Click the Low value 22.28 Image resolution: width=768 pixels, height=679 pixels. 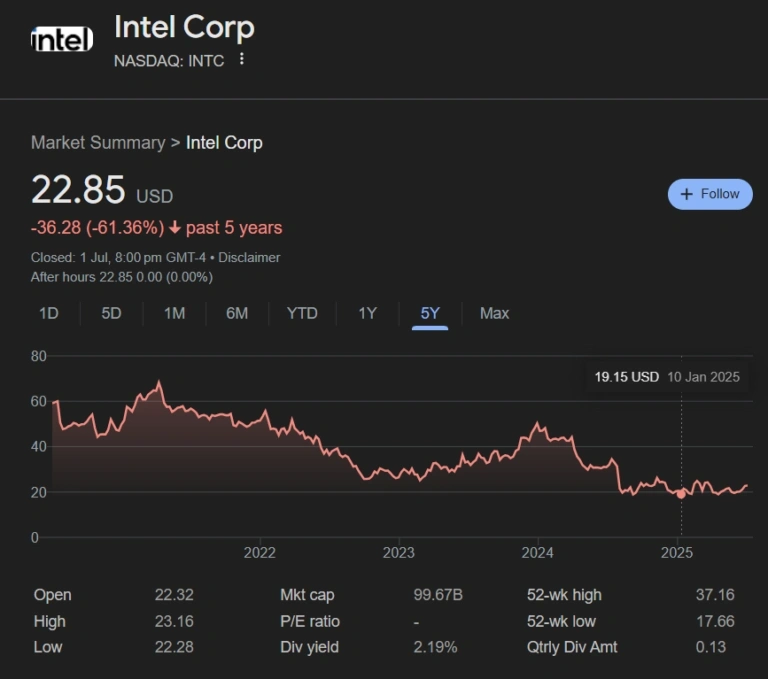[174, 647]
